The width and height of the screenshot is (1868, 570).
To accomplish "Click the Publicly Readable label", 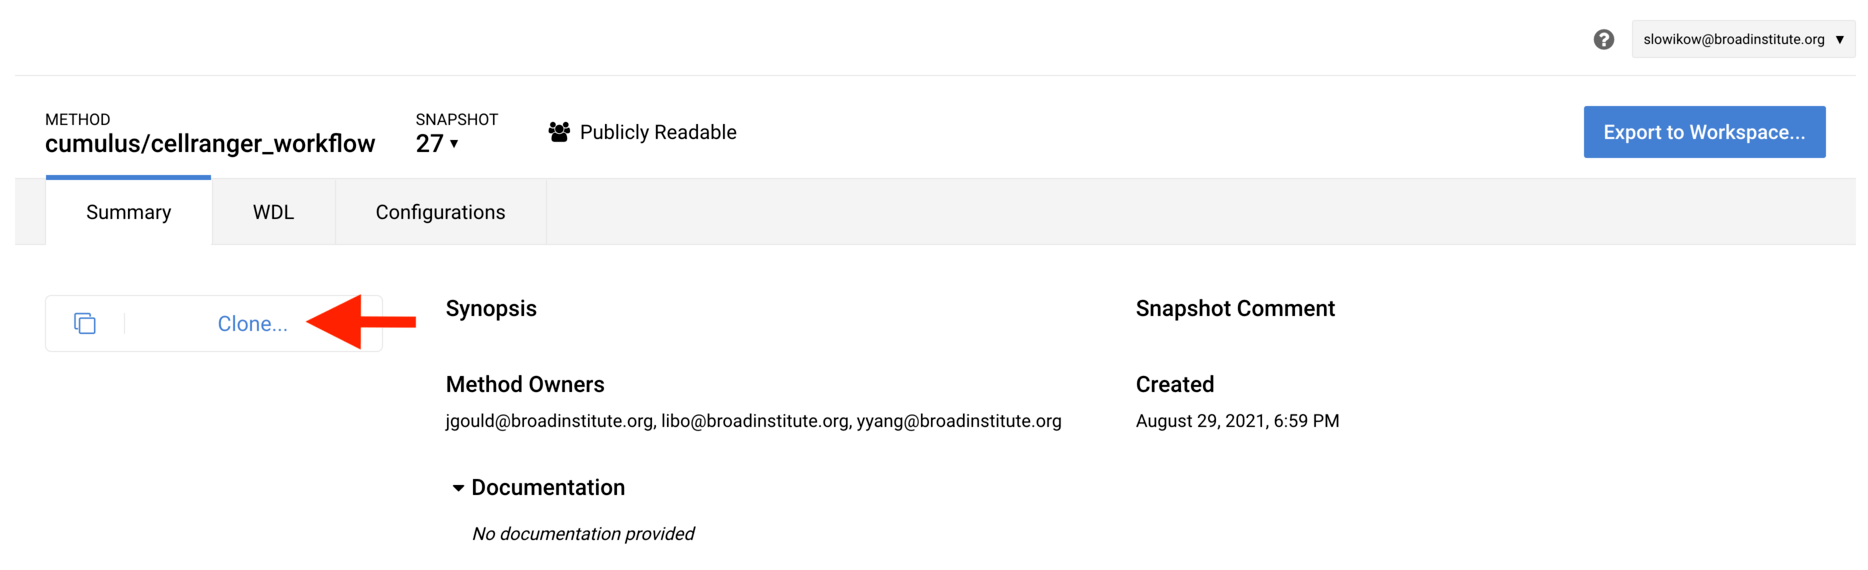I will (x=658, y=132).
